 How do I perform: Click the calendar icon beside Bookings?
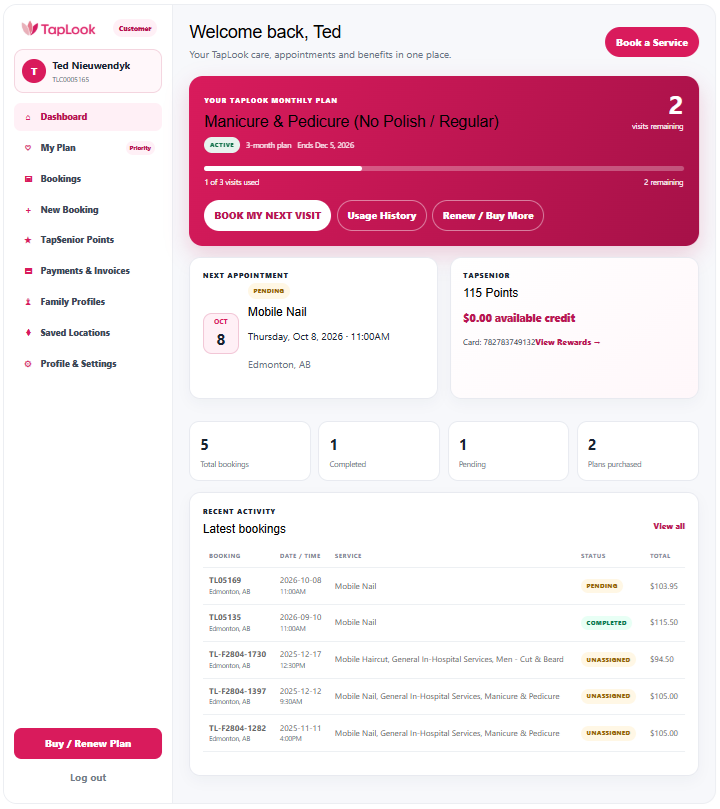coord(28,179)
